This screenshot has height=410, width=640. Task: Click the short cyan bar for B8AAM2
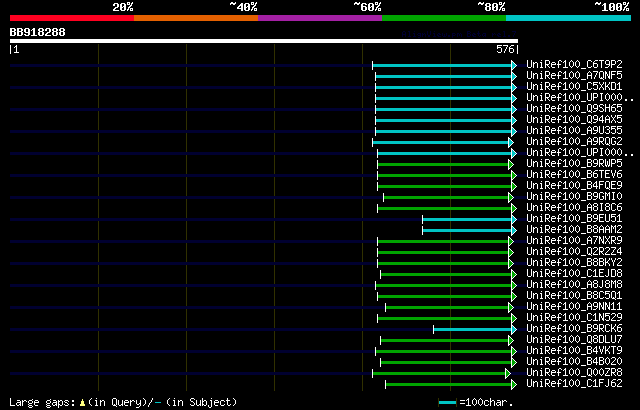(x=467, y=230)
